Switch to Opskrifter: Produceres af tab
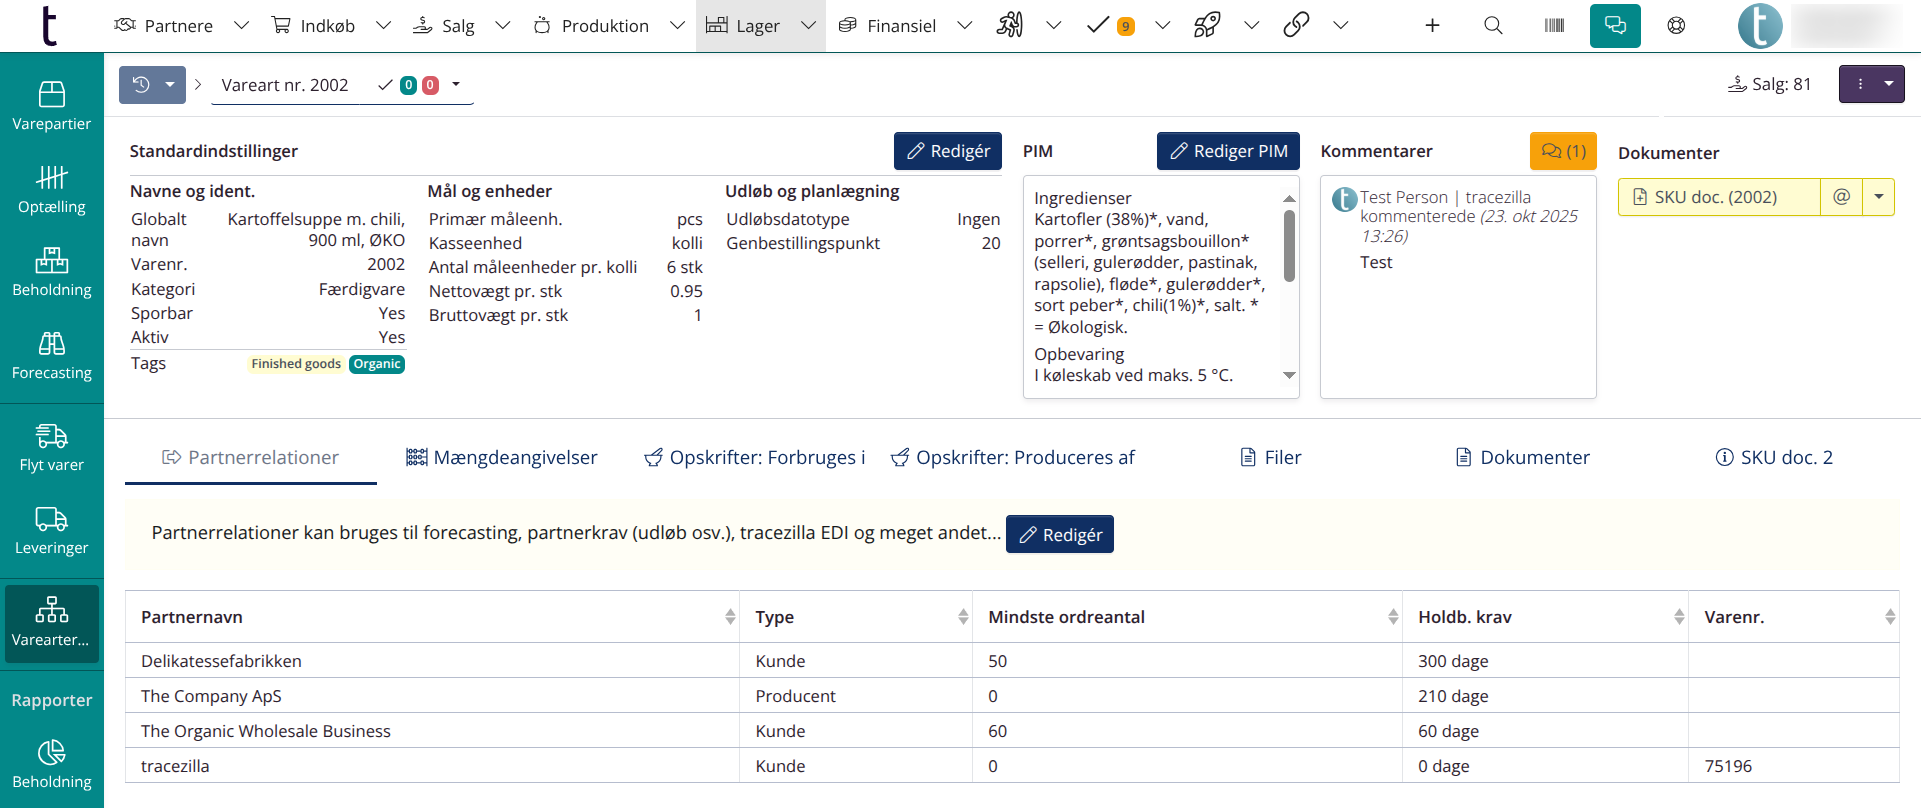Image resolution: width=1921 pixels, height=808 pixels. (1013, 457)
